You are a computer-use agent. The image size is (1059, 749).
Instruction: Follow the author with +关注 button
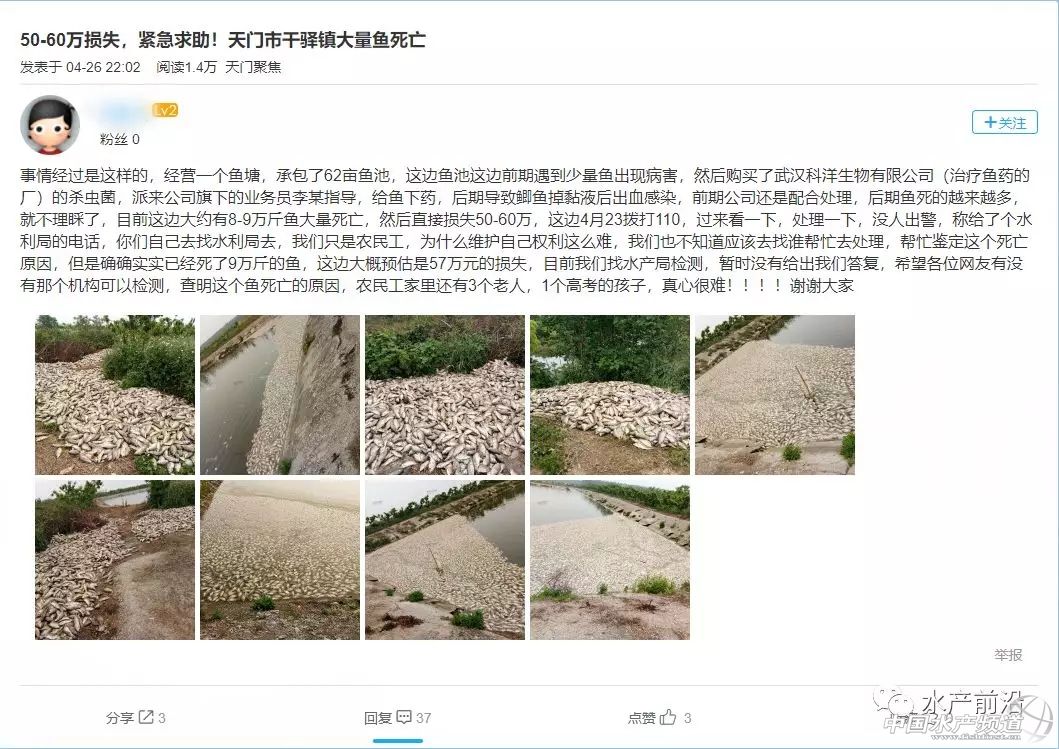(1004, 122)
